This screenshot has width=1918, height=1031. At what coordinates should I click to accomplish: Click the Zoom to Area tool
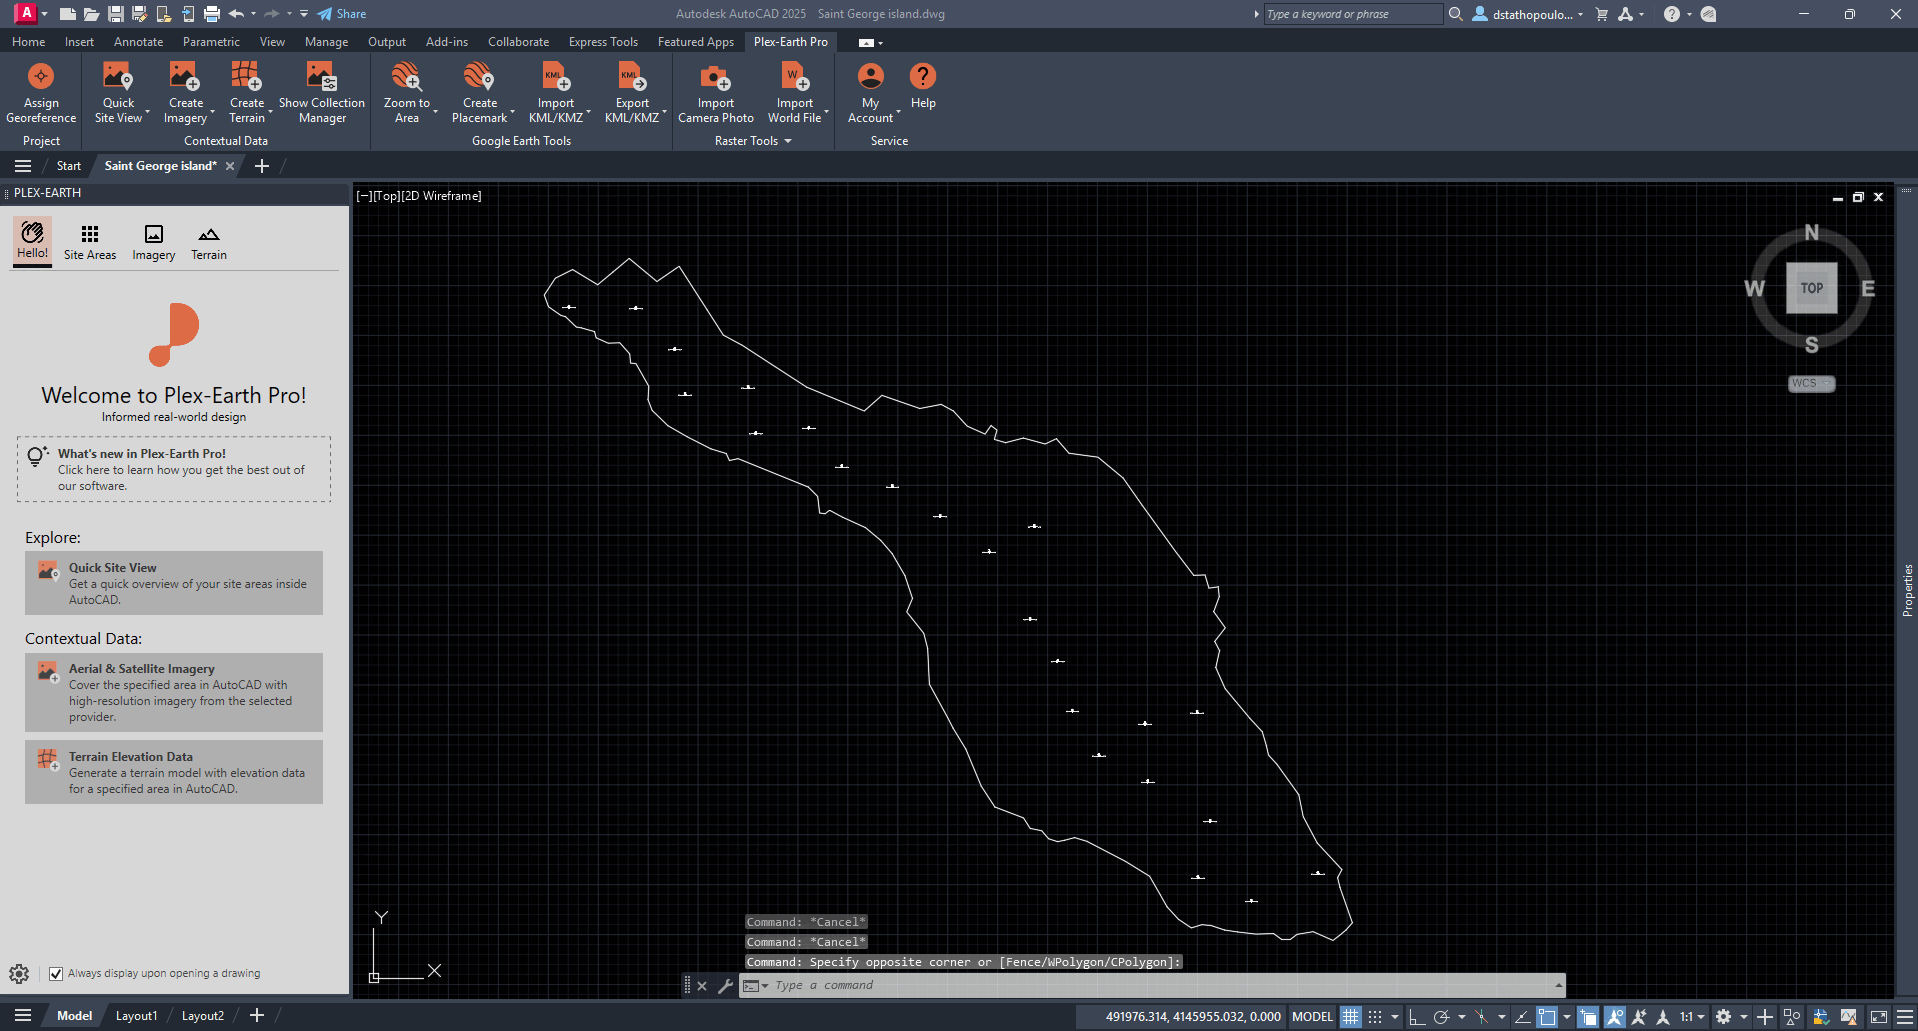coord(407,92)
